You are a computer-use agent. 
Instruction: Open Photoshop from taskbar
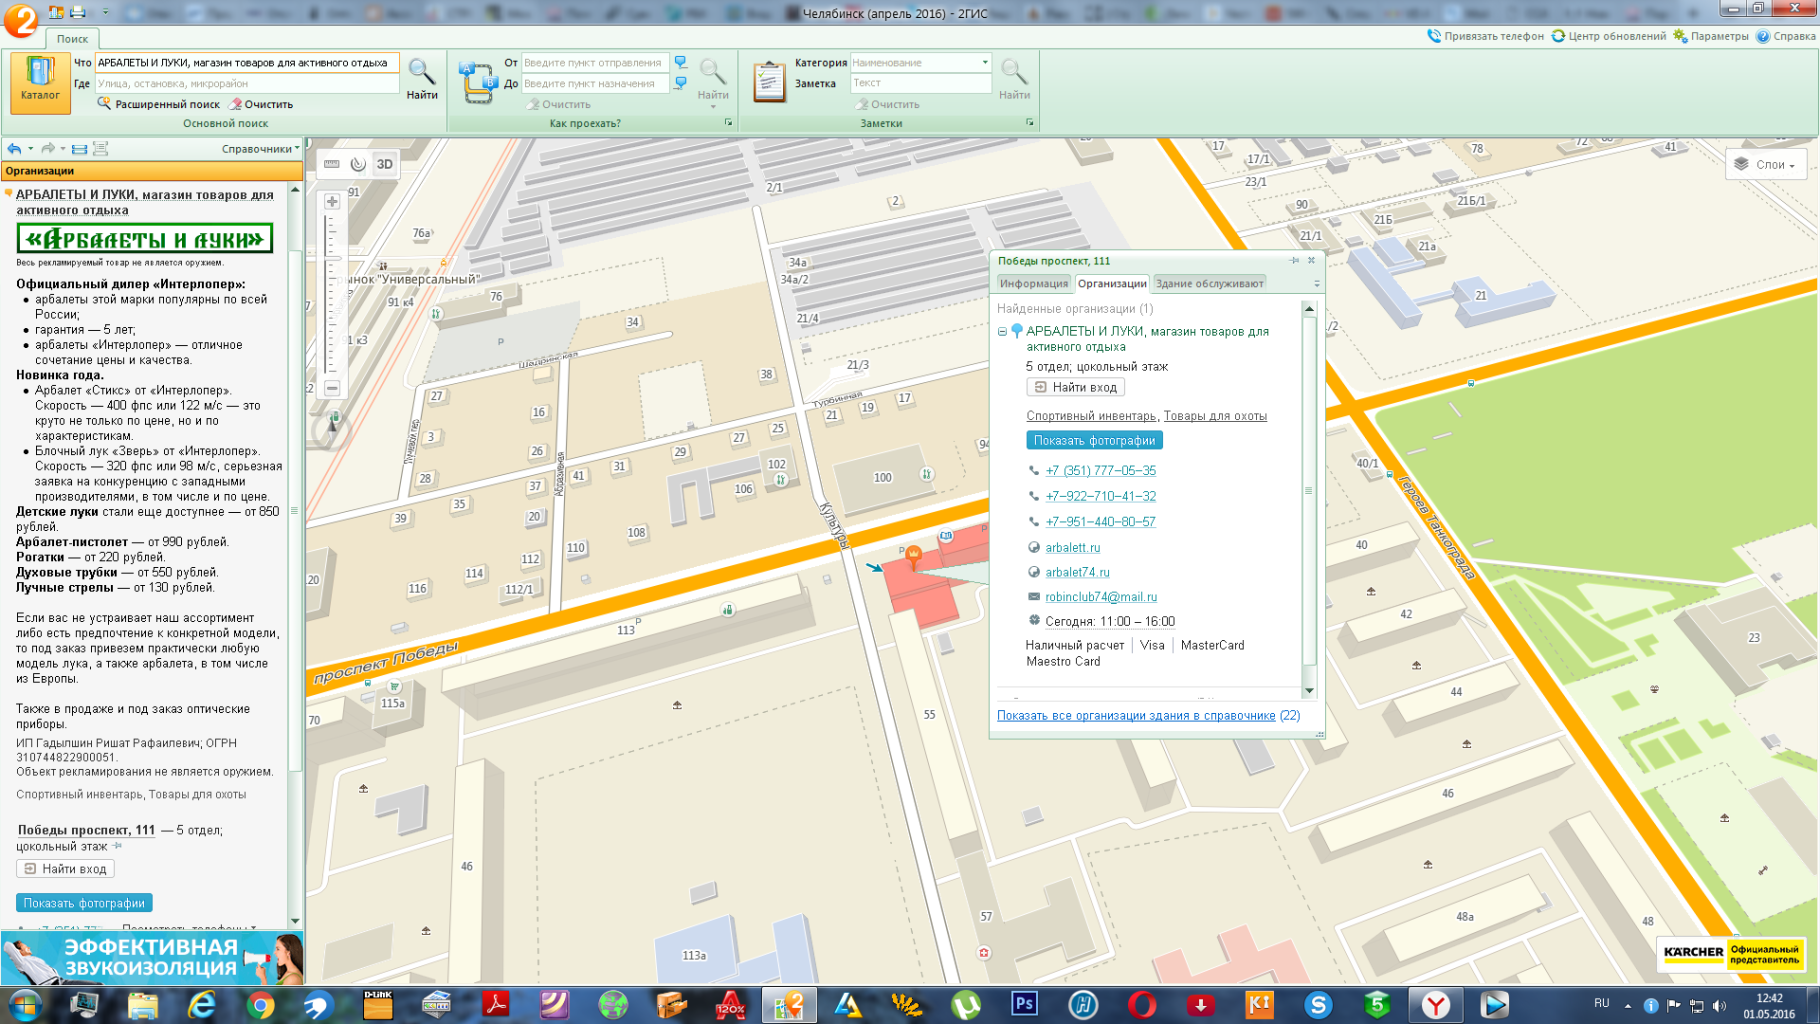click(1024, 1004)
